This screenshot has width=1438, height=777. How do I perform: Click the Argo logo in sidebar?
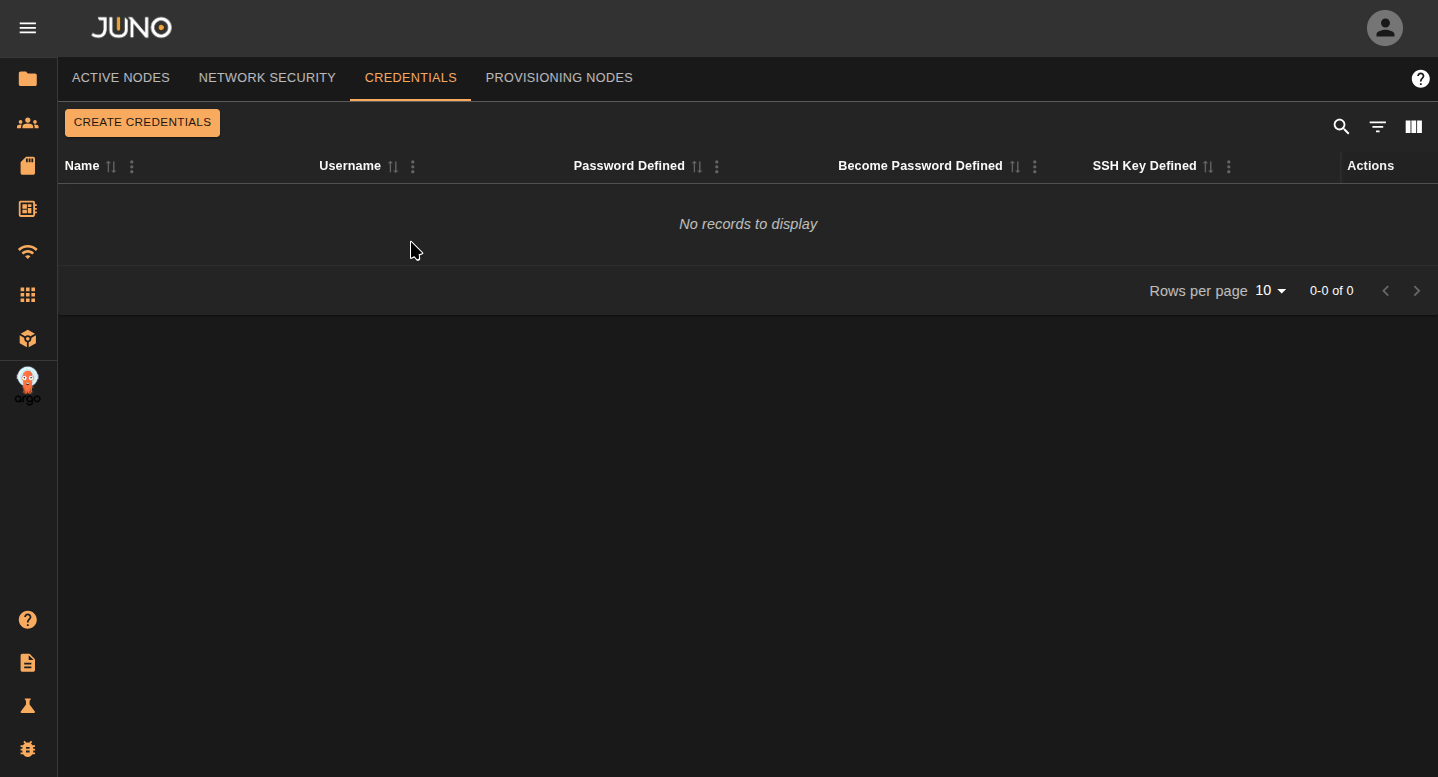coord(28,386)
